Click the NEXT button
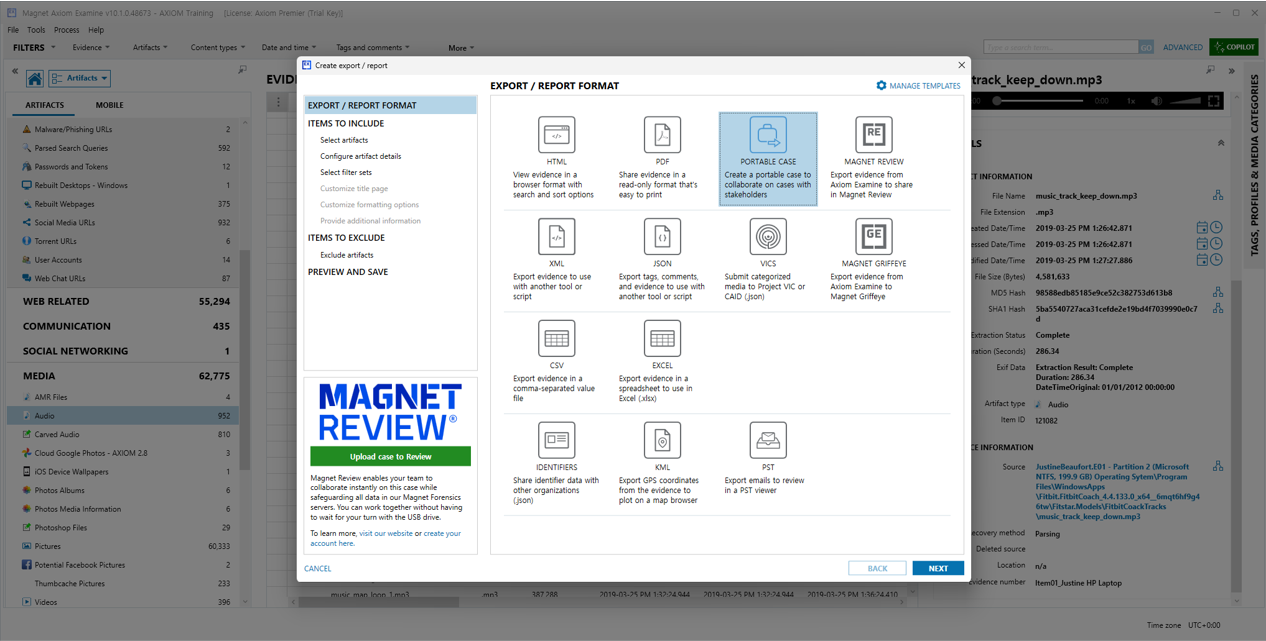 coord(938,568)
